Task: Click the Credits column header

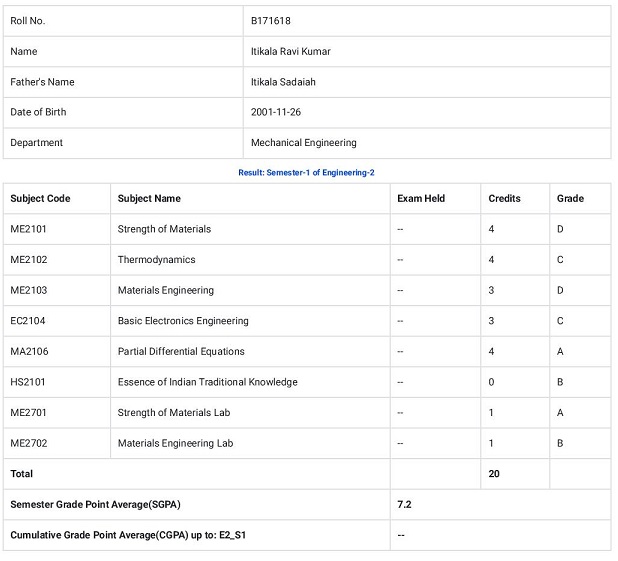Action: point(504,199)
